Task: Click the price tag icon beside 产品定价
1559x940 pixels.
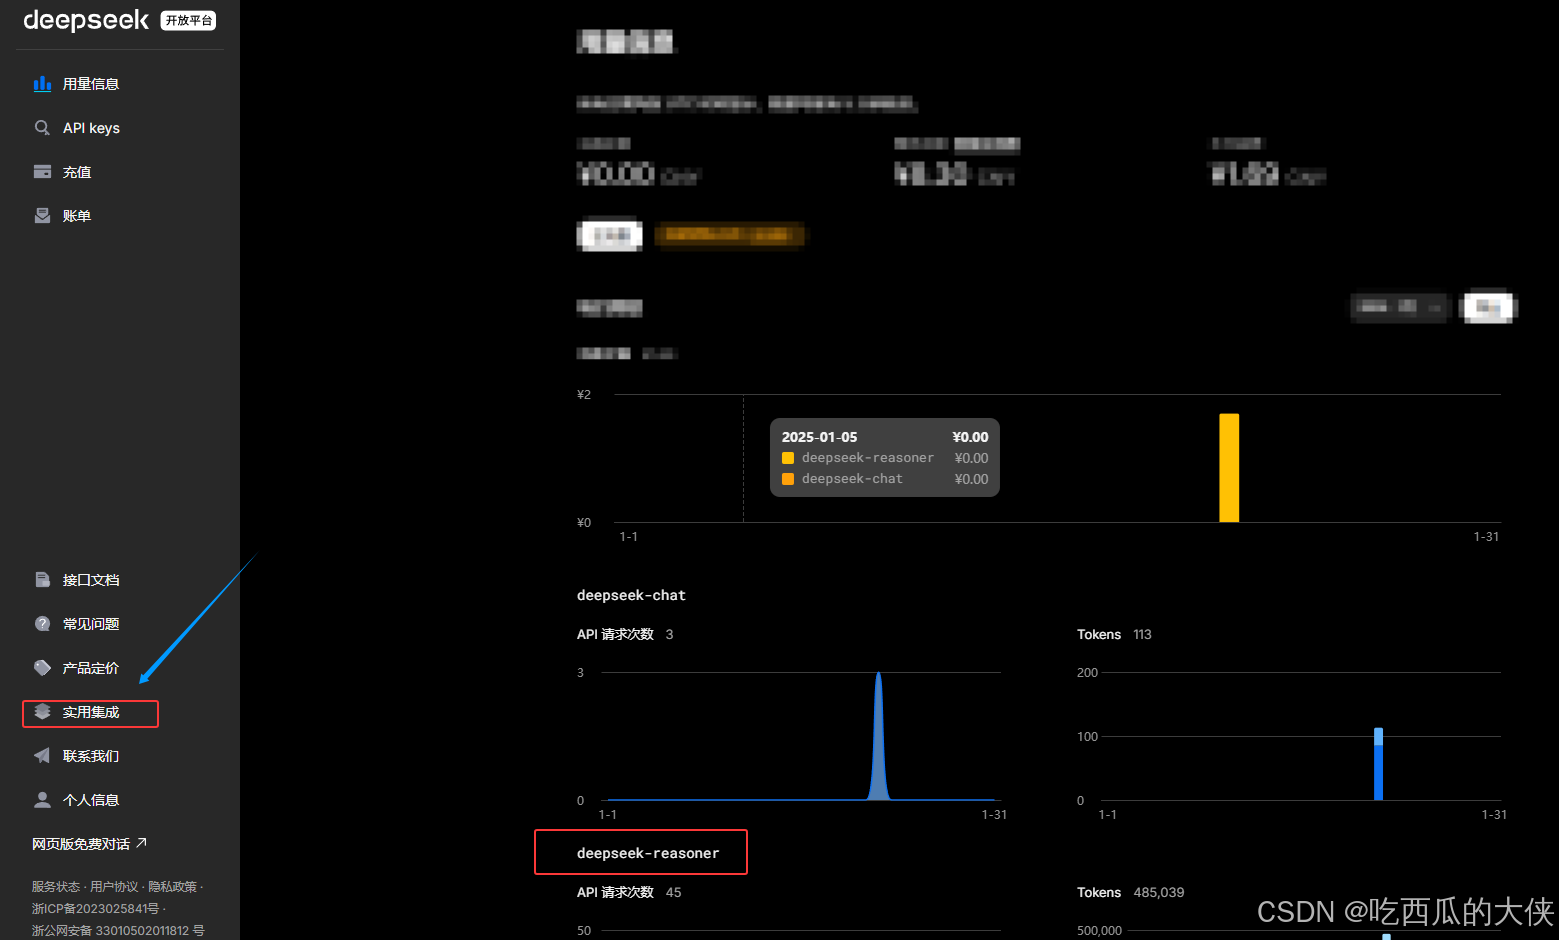Action: [x=42, y=668]
